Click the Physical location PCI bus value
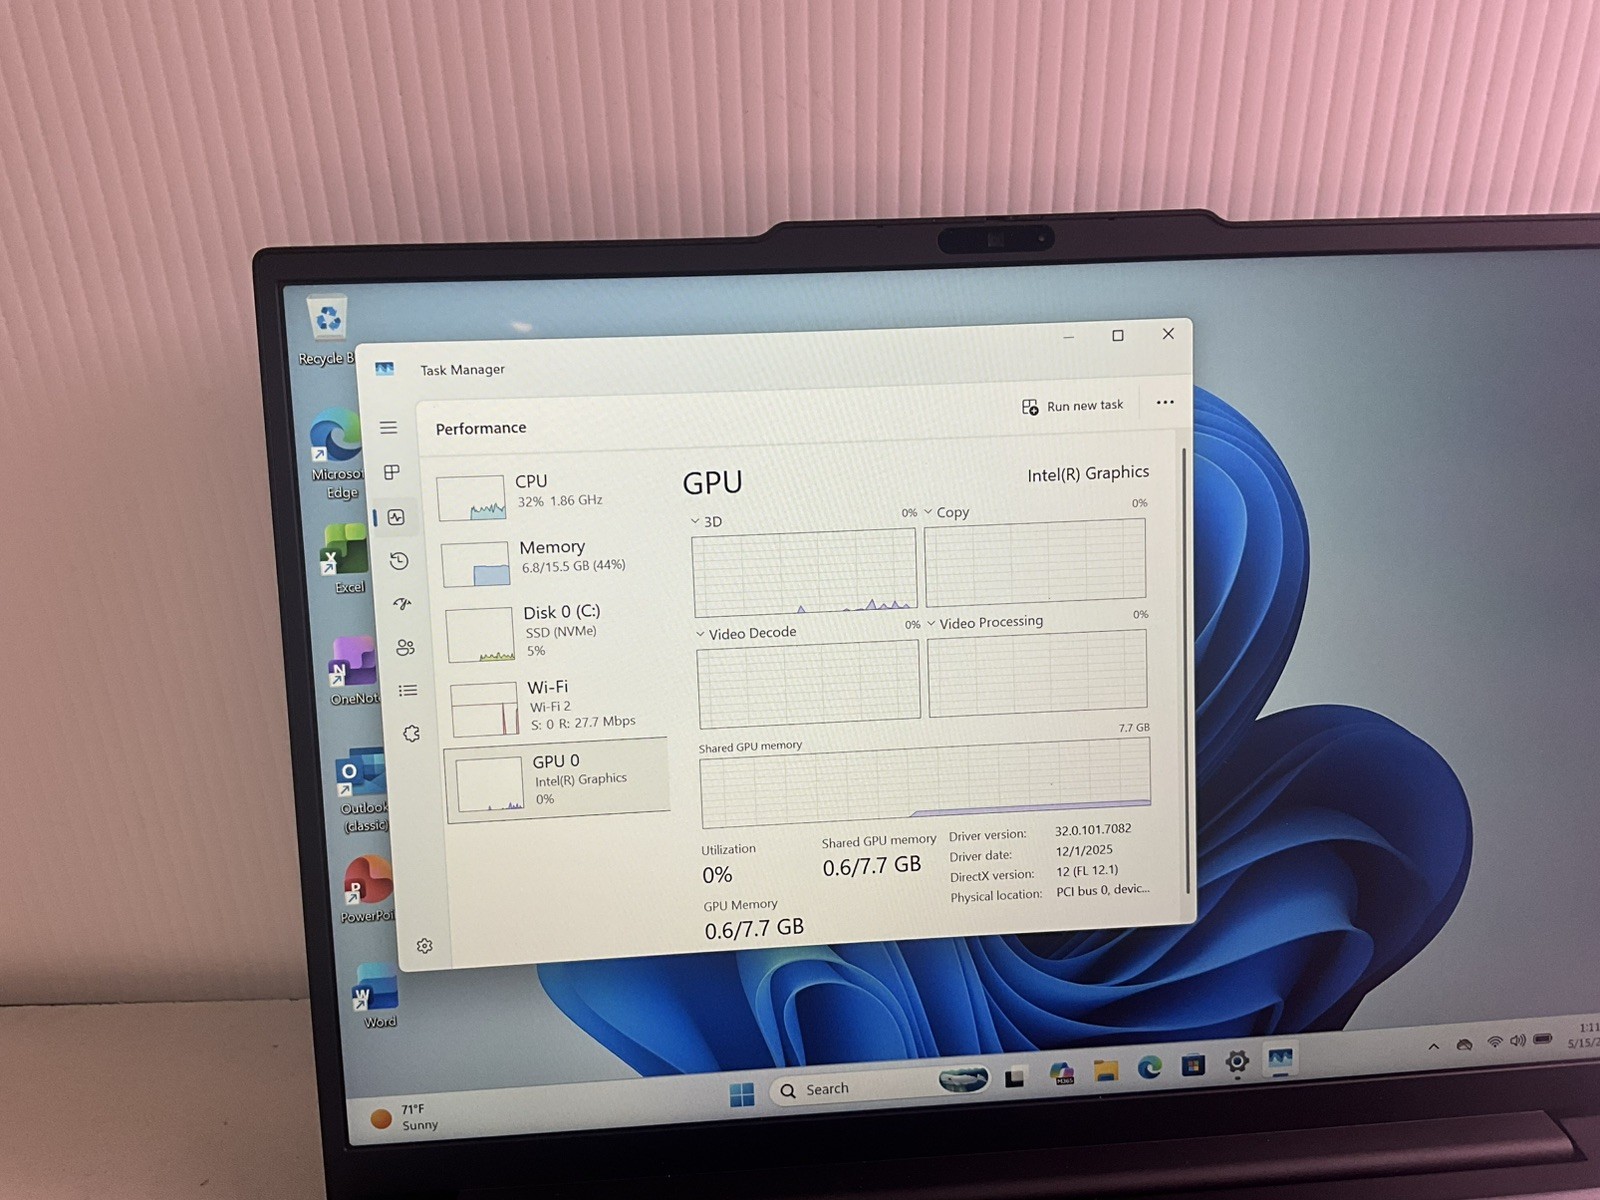This screenshot has width=1600, height=1200. pyautogui.click(x=1103, y=890)
